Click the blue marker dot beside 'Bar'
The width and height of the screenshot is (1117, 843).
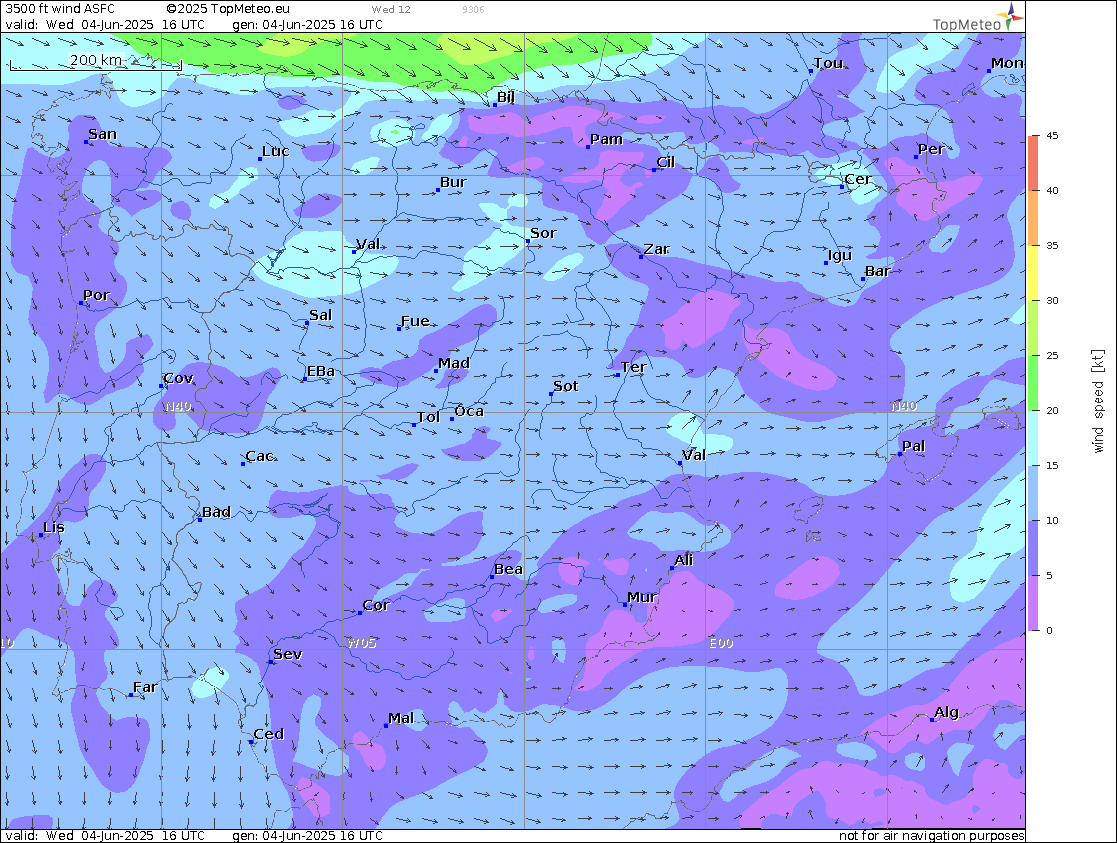pos(863,279)
